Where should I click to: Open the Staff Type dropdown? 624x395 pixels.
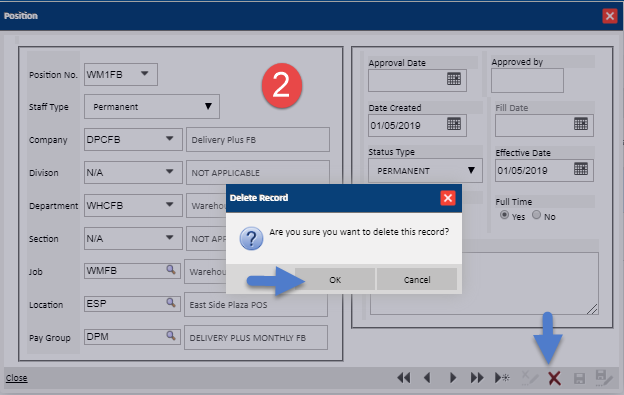click(x=208, y=106)
